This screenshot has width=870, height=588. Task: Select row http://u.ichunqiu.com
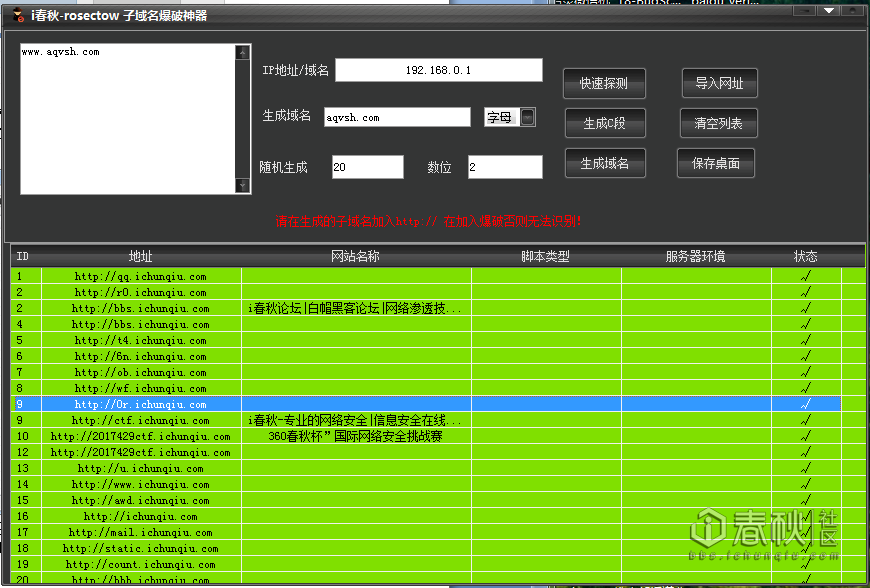click(426, 468)
